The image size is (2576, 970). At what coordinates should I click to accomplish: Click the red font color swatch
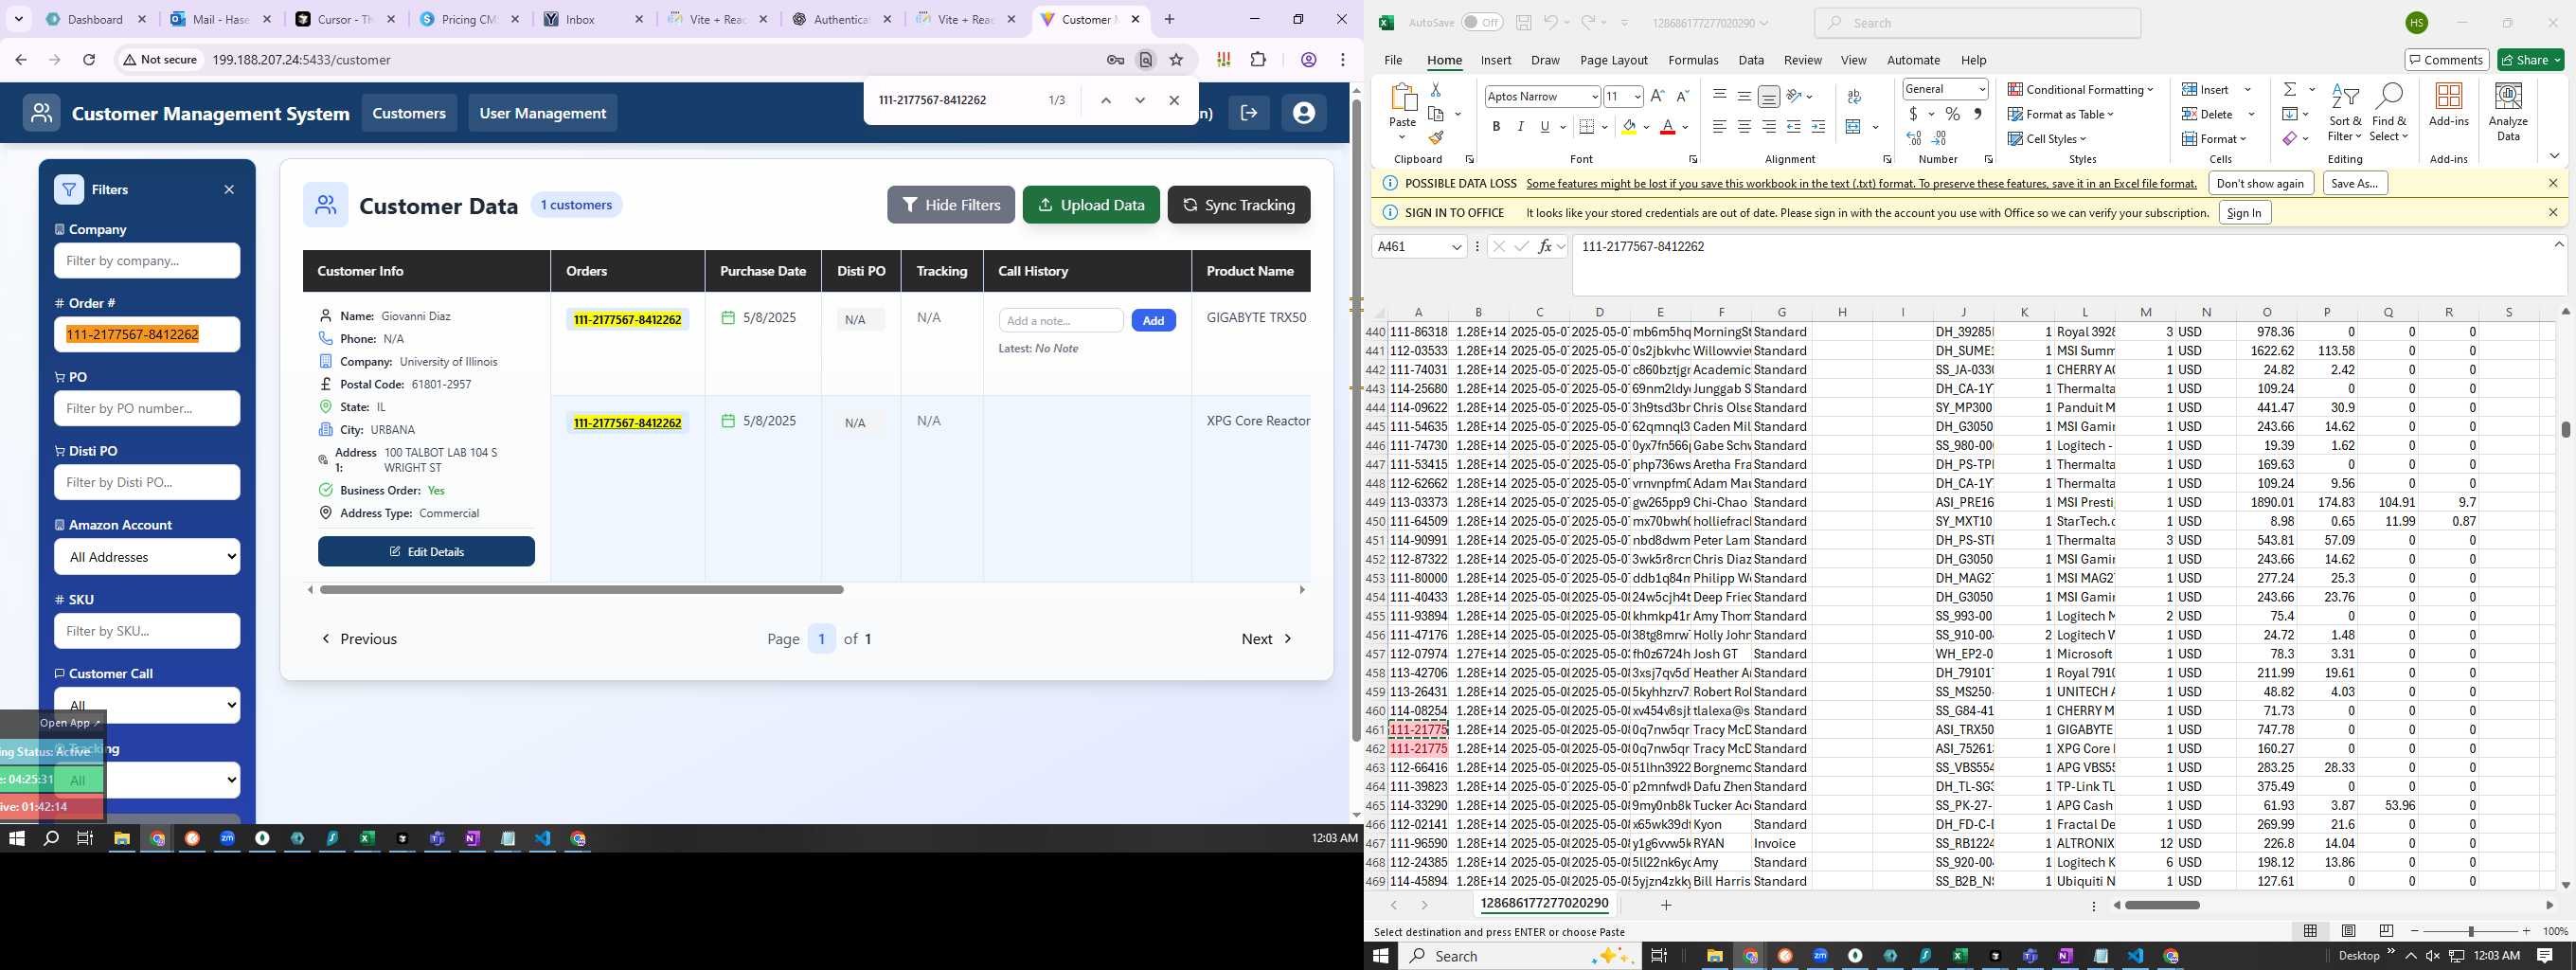1667,127
